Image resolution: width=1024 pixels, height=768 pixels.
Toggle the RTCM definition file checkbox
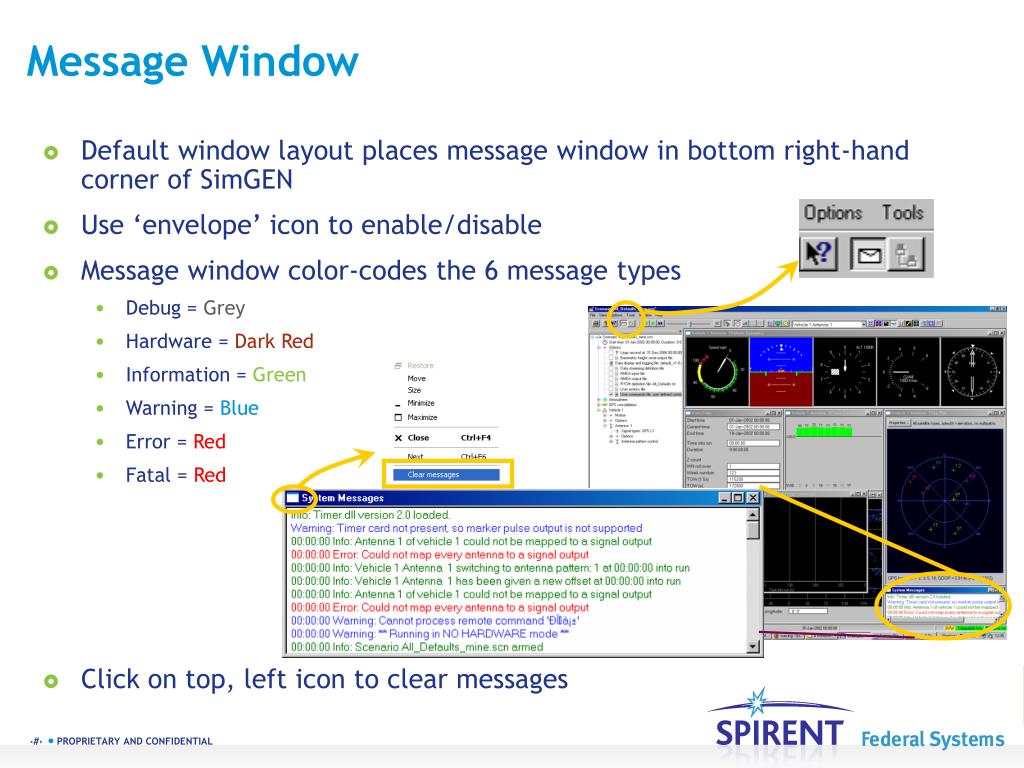tap(611, 384)
